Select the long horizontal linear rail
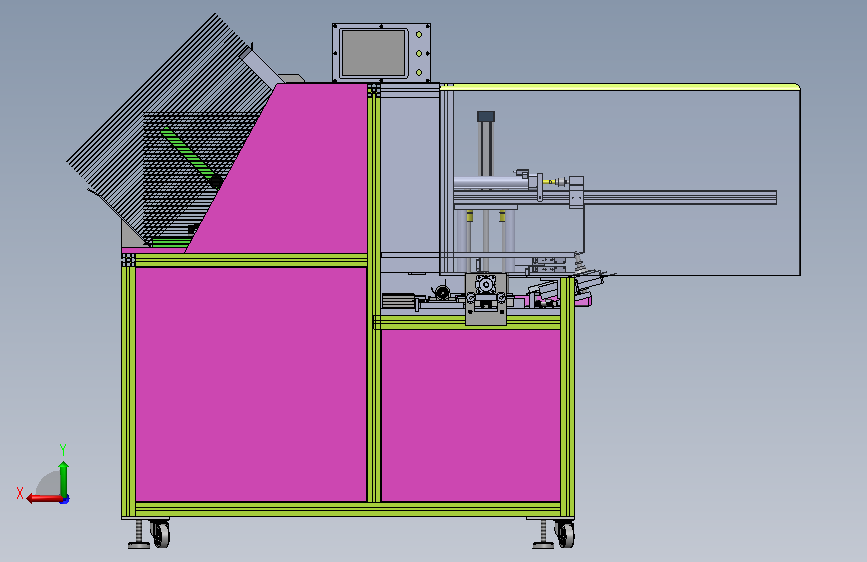Screen dimensions: 867x562 click(x=615, y=197)
